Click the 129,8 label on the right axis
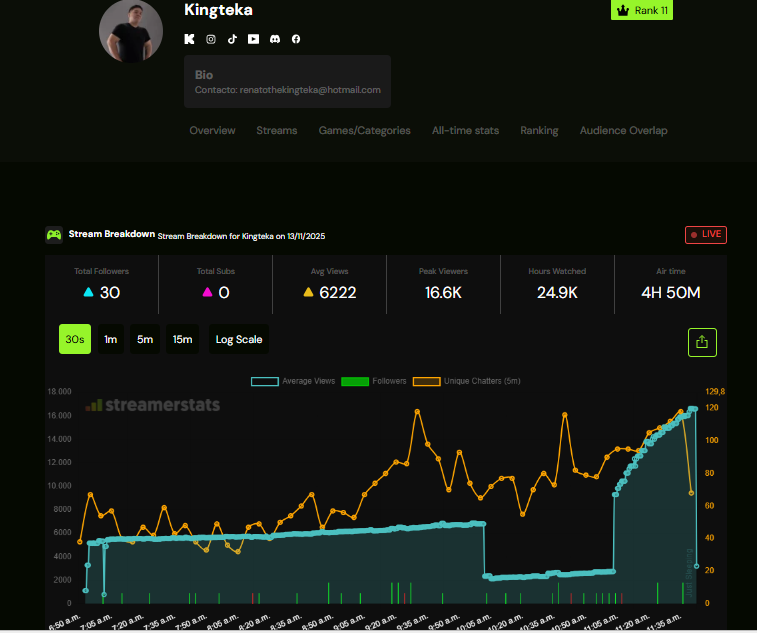 [x=715, y=392]
